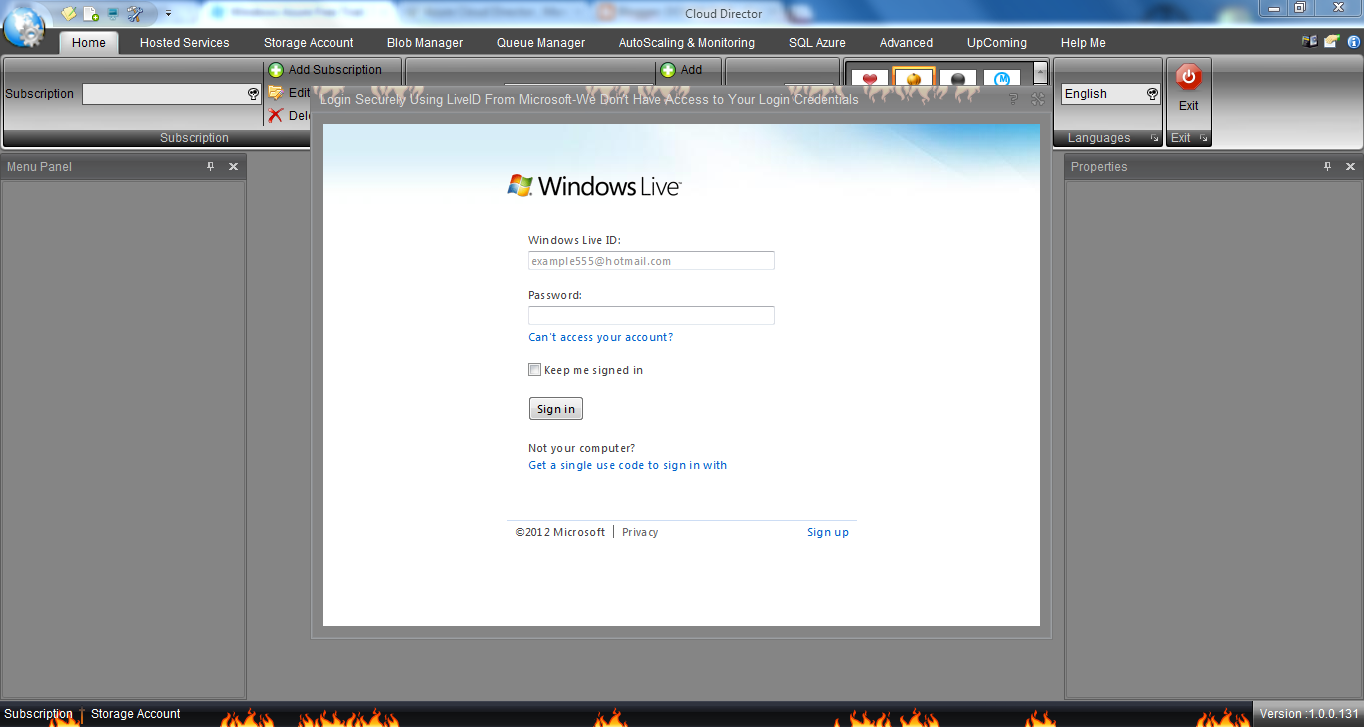Image resolution: width=1364 pixels, height=727 pixels.
Task: Open the quick access toolbar customize arrow
Action: pyautogui.click(x=168, y=14)
